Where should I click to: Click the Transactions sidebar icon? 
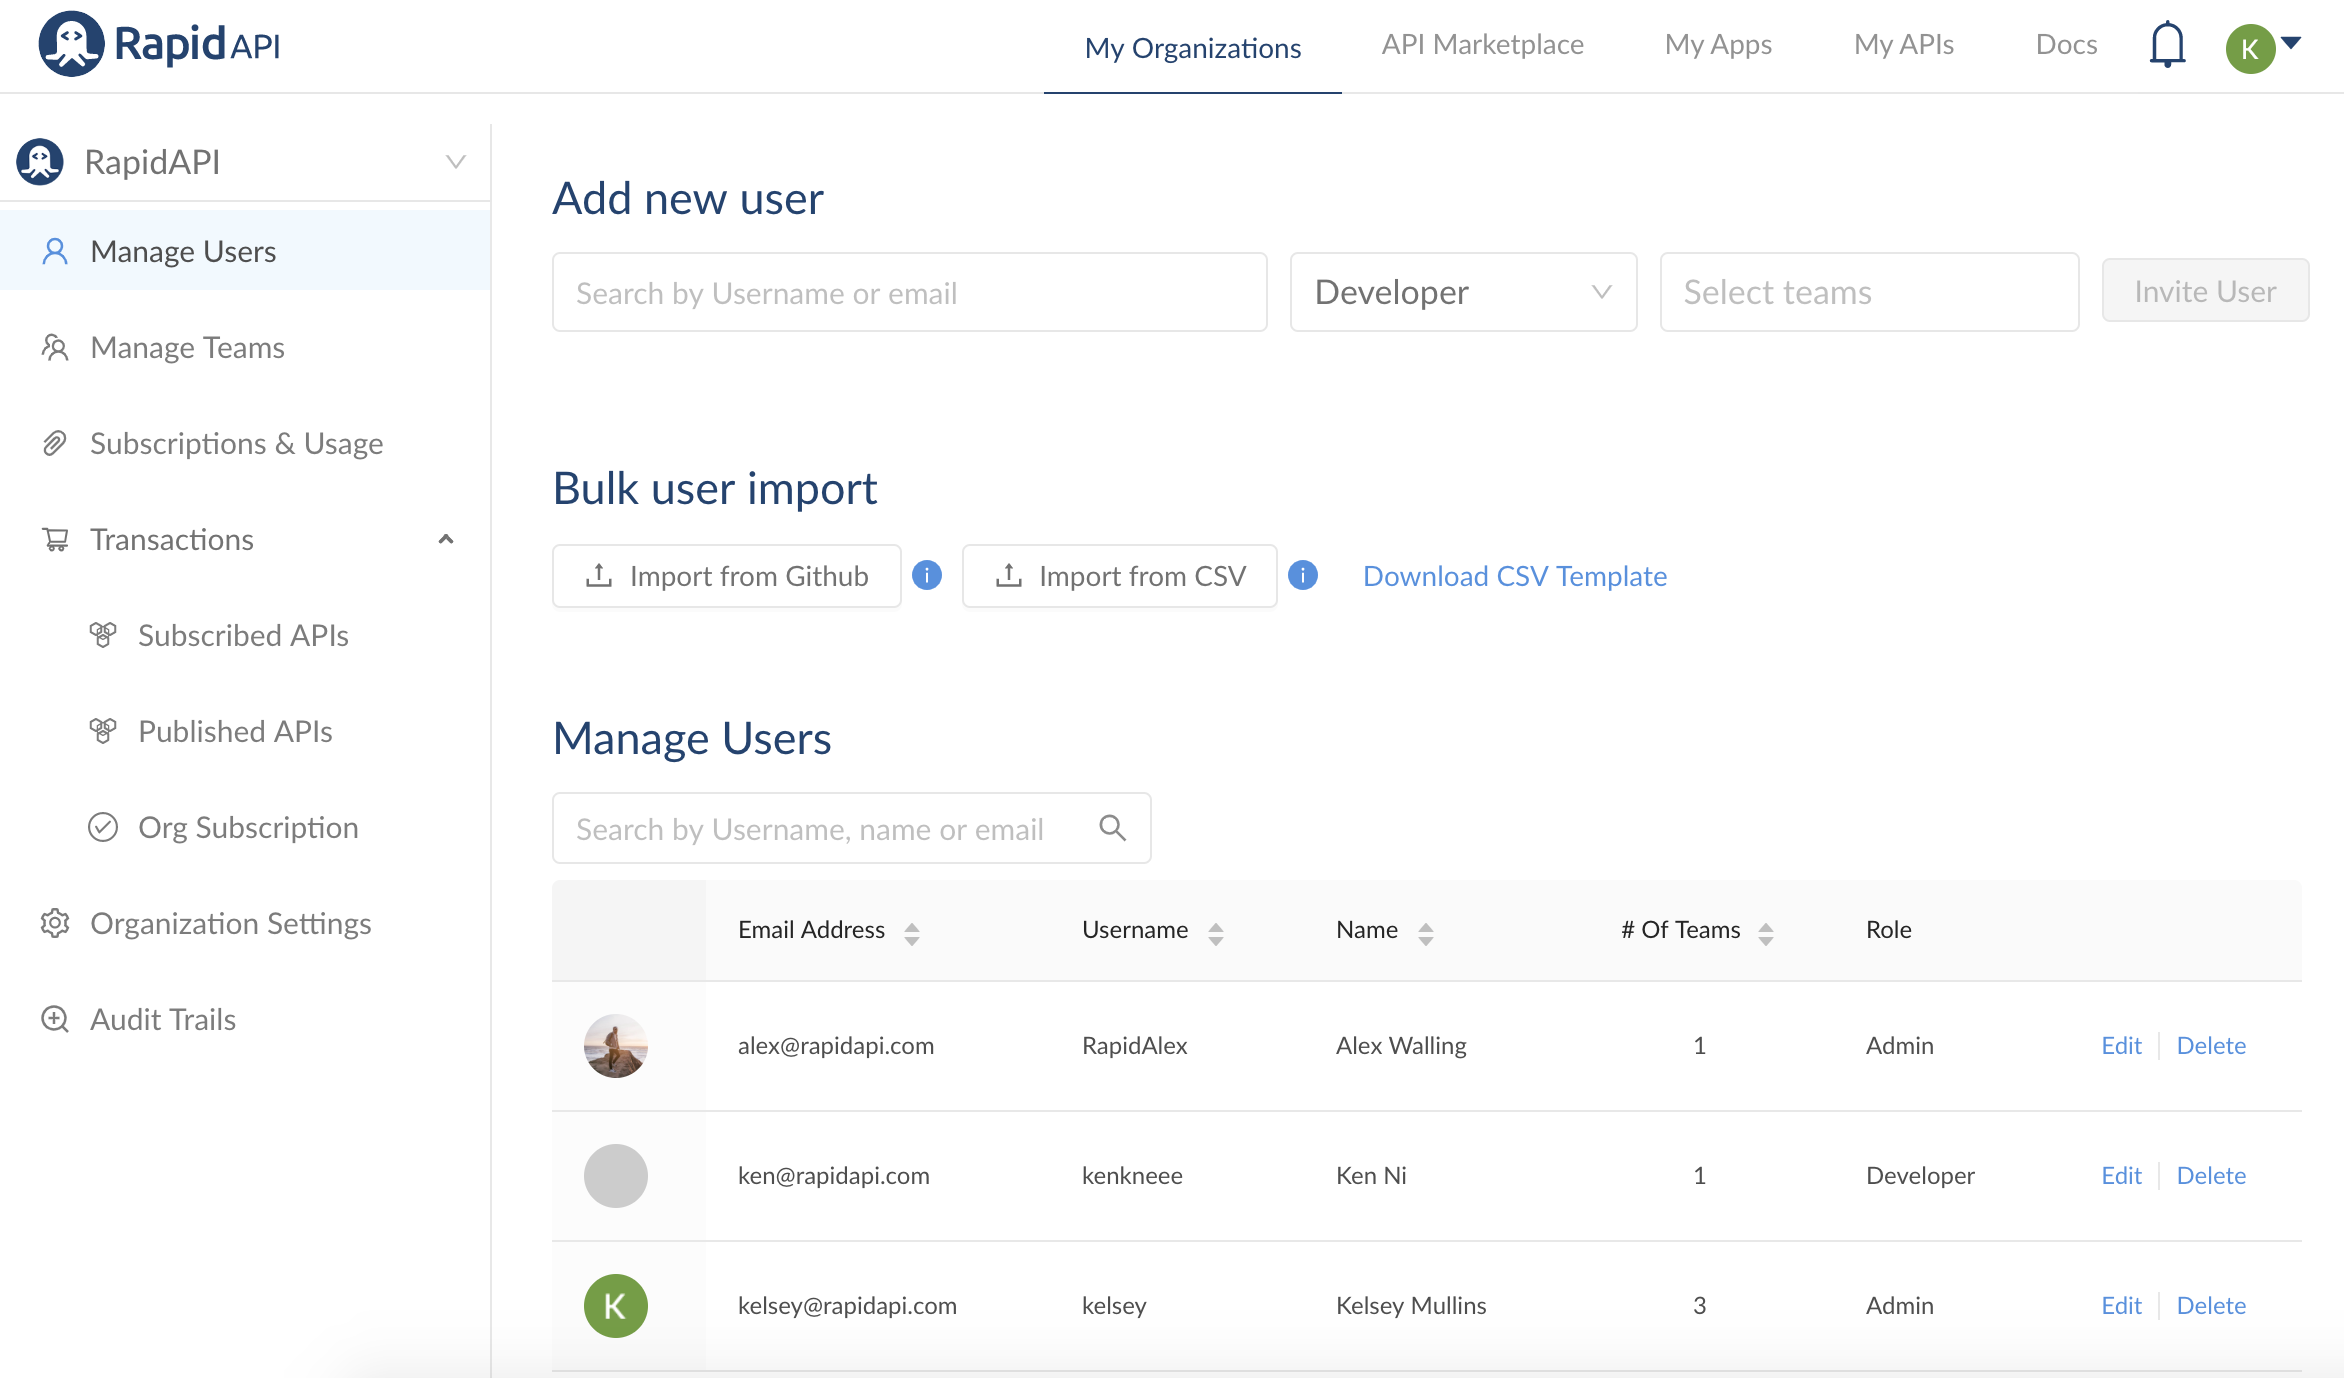point(56,538)
